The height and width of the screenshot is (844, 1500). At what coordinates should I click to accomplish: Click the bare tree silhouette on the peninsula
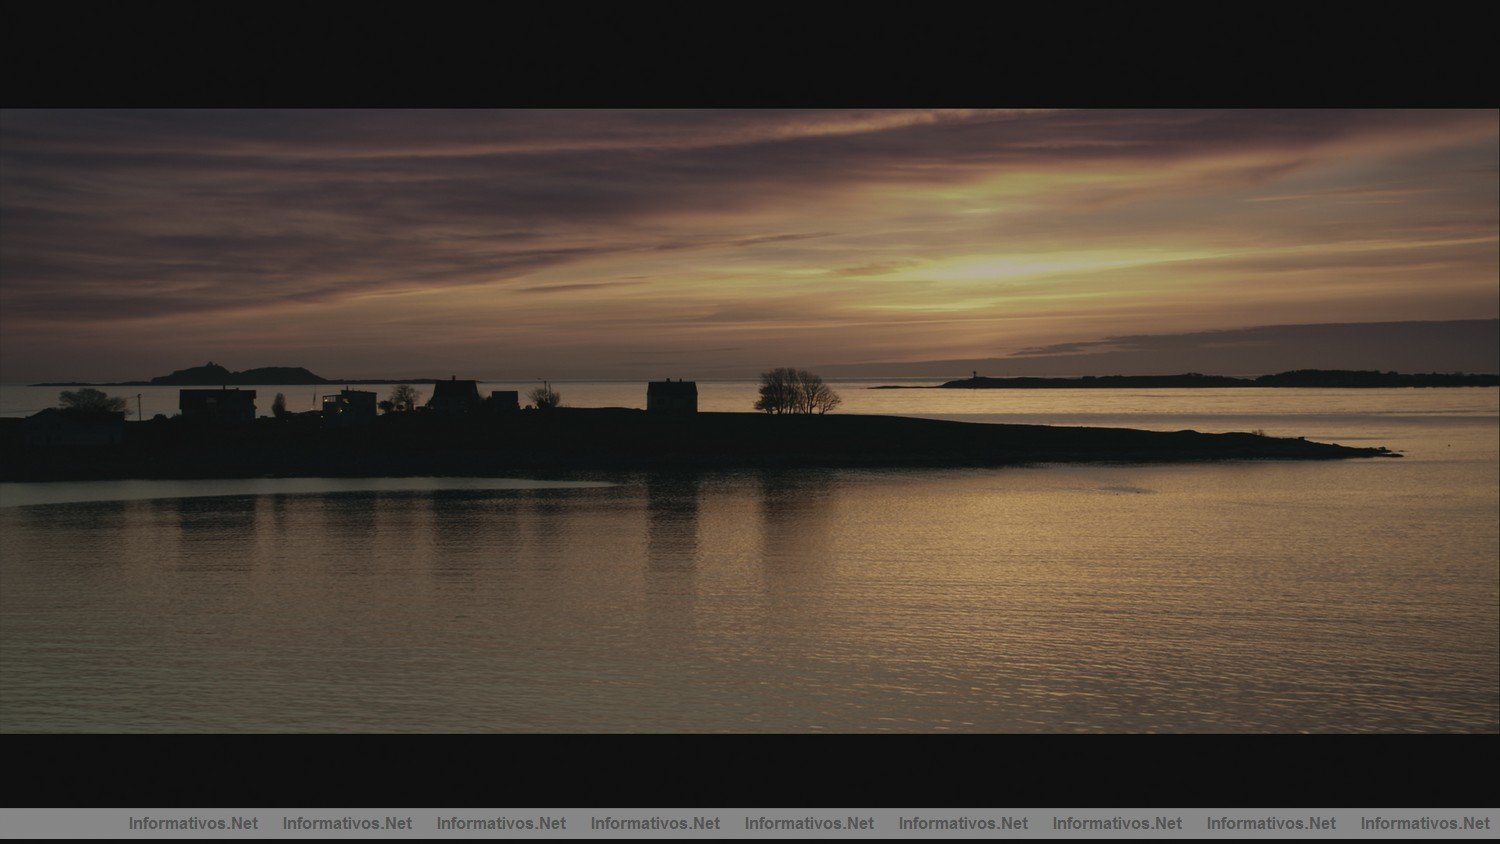point(795,392)
